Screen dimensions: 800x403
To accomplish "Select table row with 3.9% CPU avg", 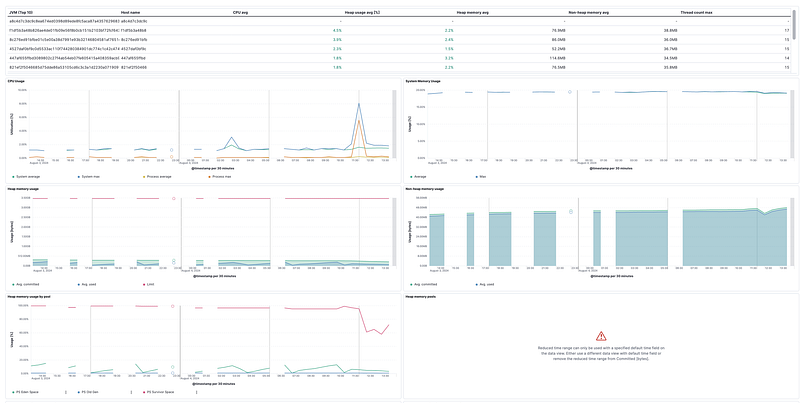I will click(x=399, y=39).
